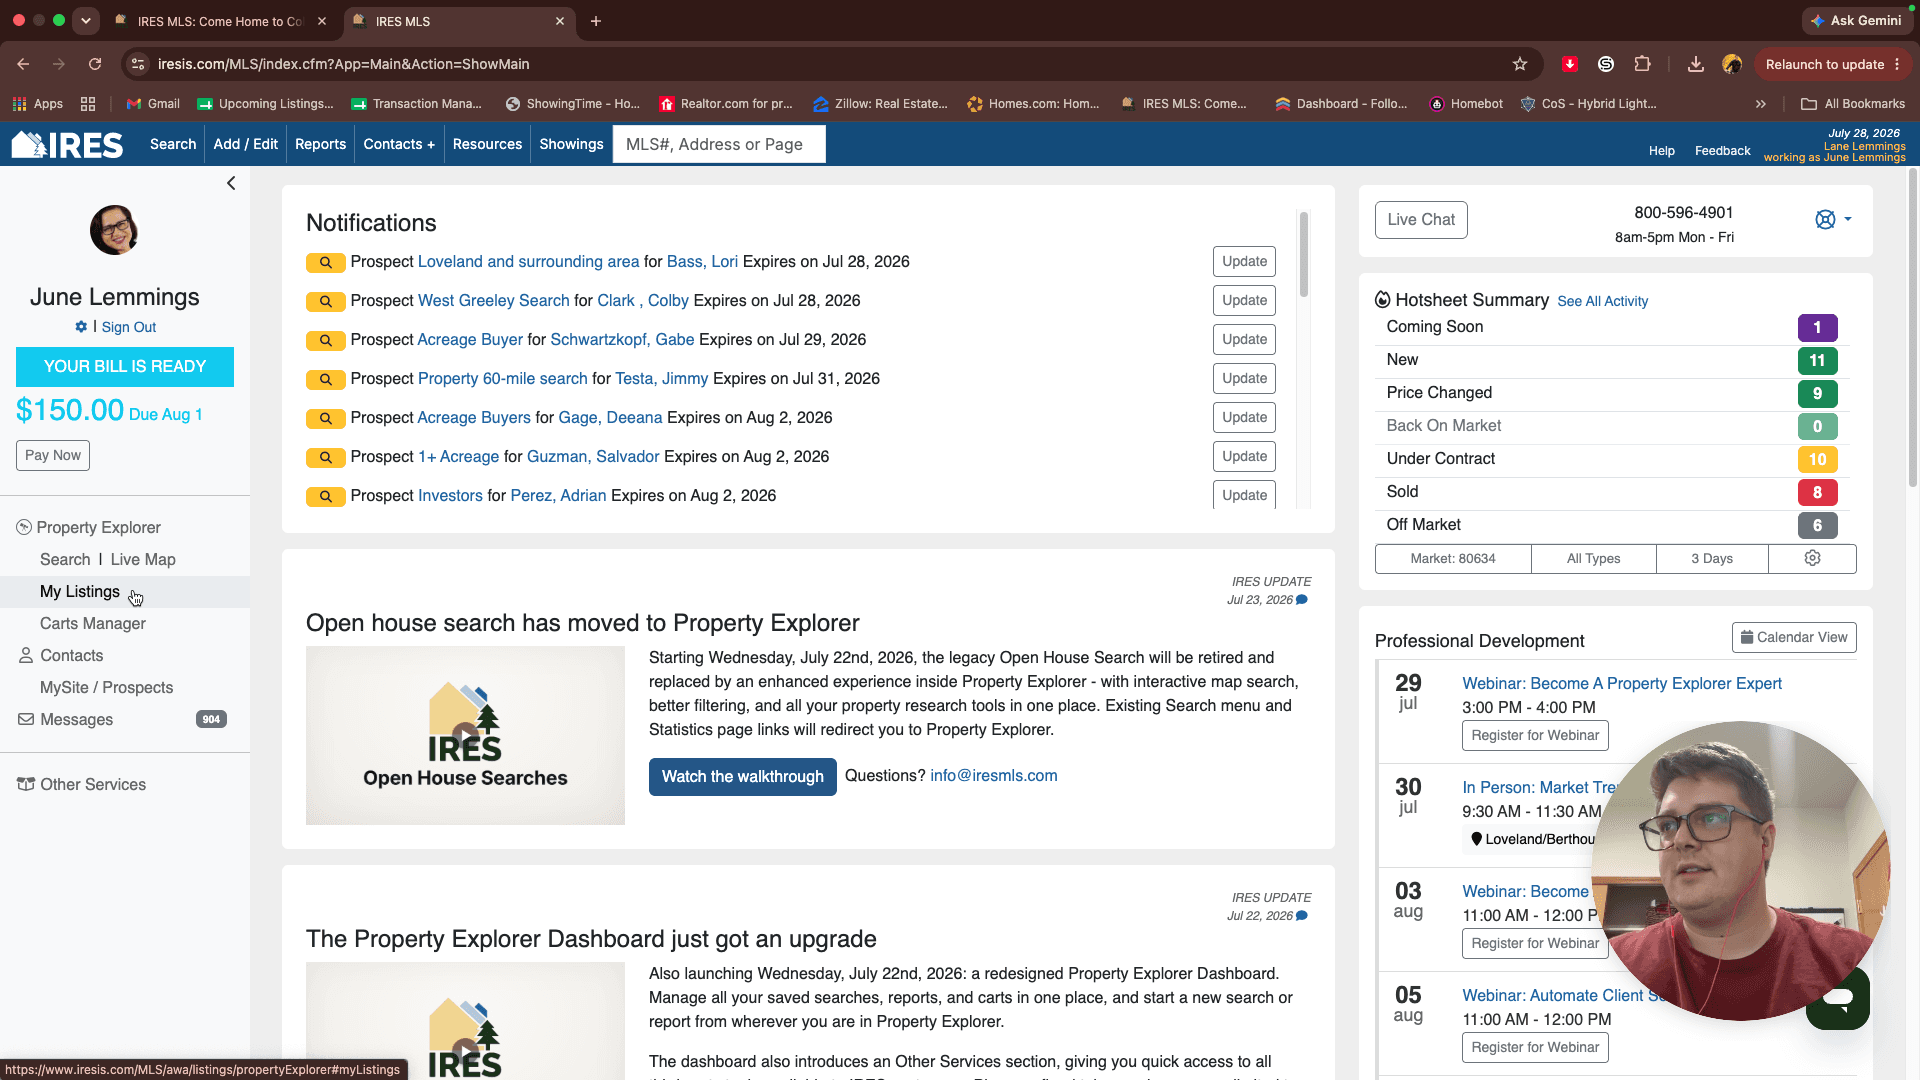Expand support options dropdown arrow

point(1848,219)
